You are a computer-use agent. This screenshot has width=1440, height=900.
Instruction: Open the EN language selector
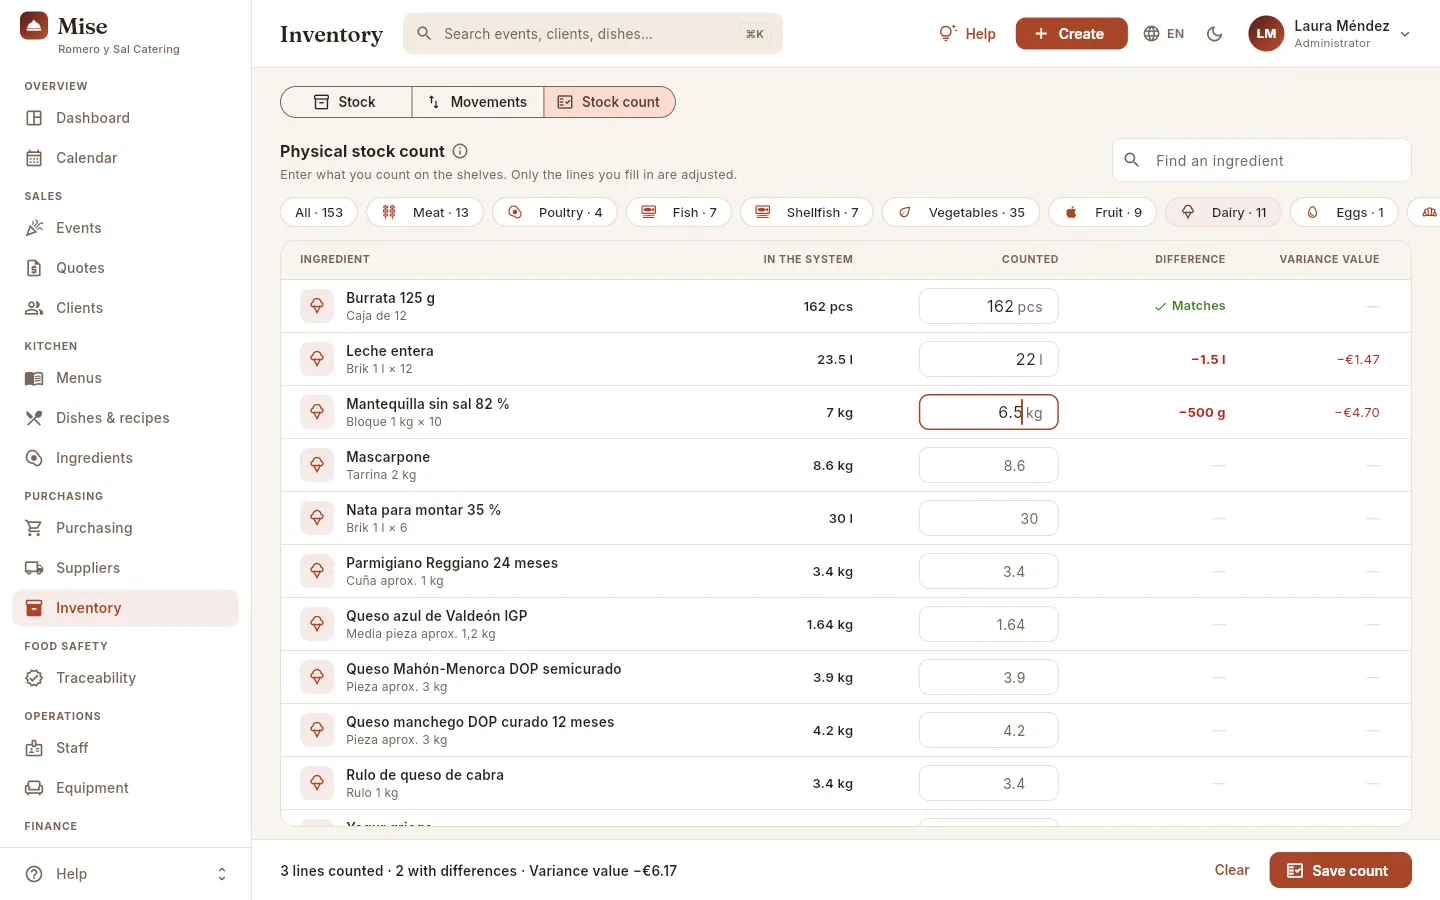click(x=1164, y=34)
